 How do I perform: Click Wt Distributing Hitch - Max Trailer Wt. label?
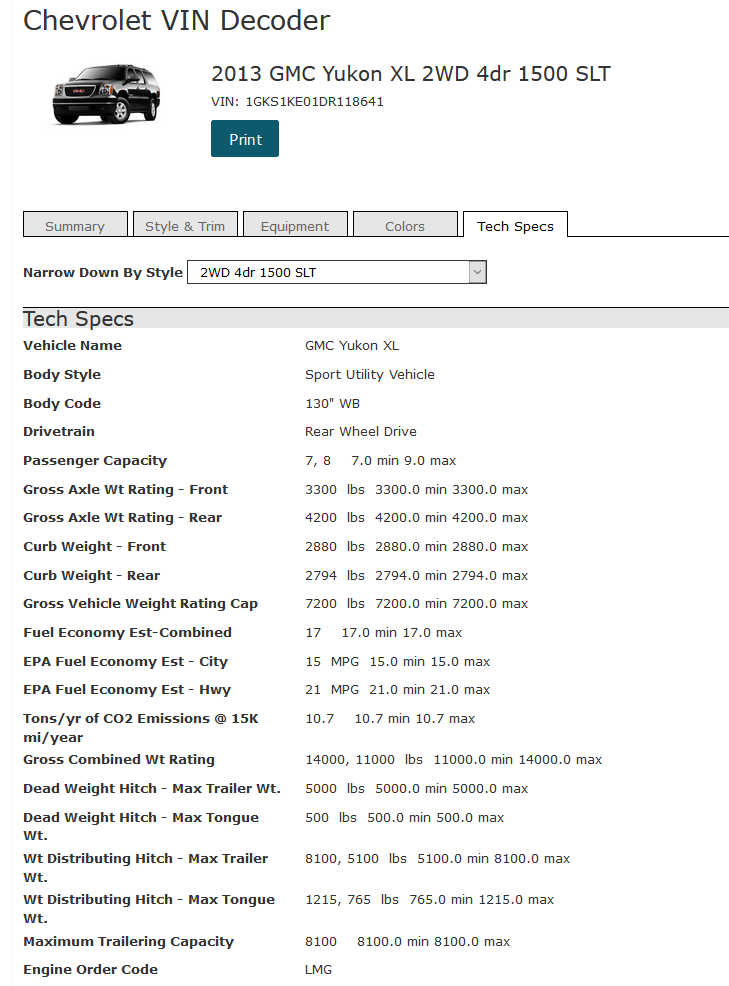146,868
